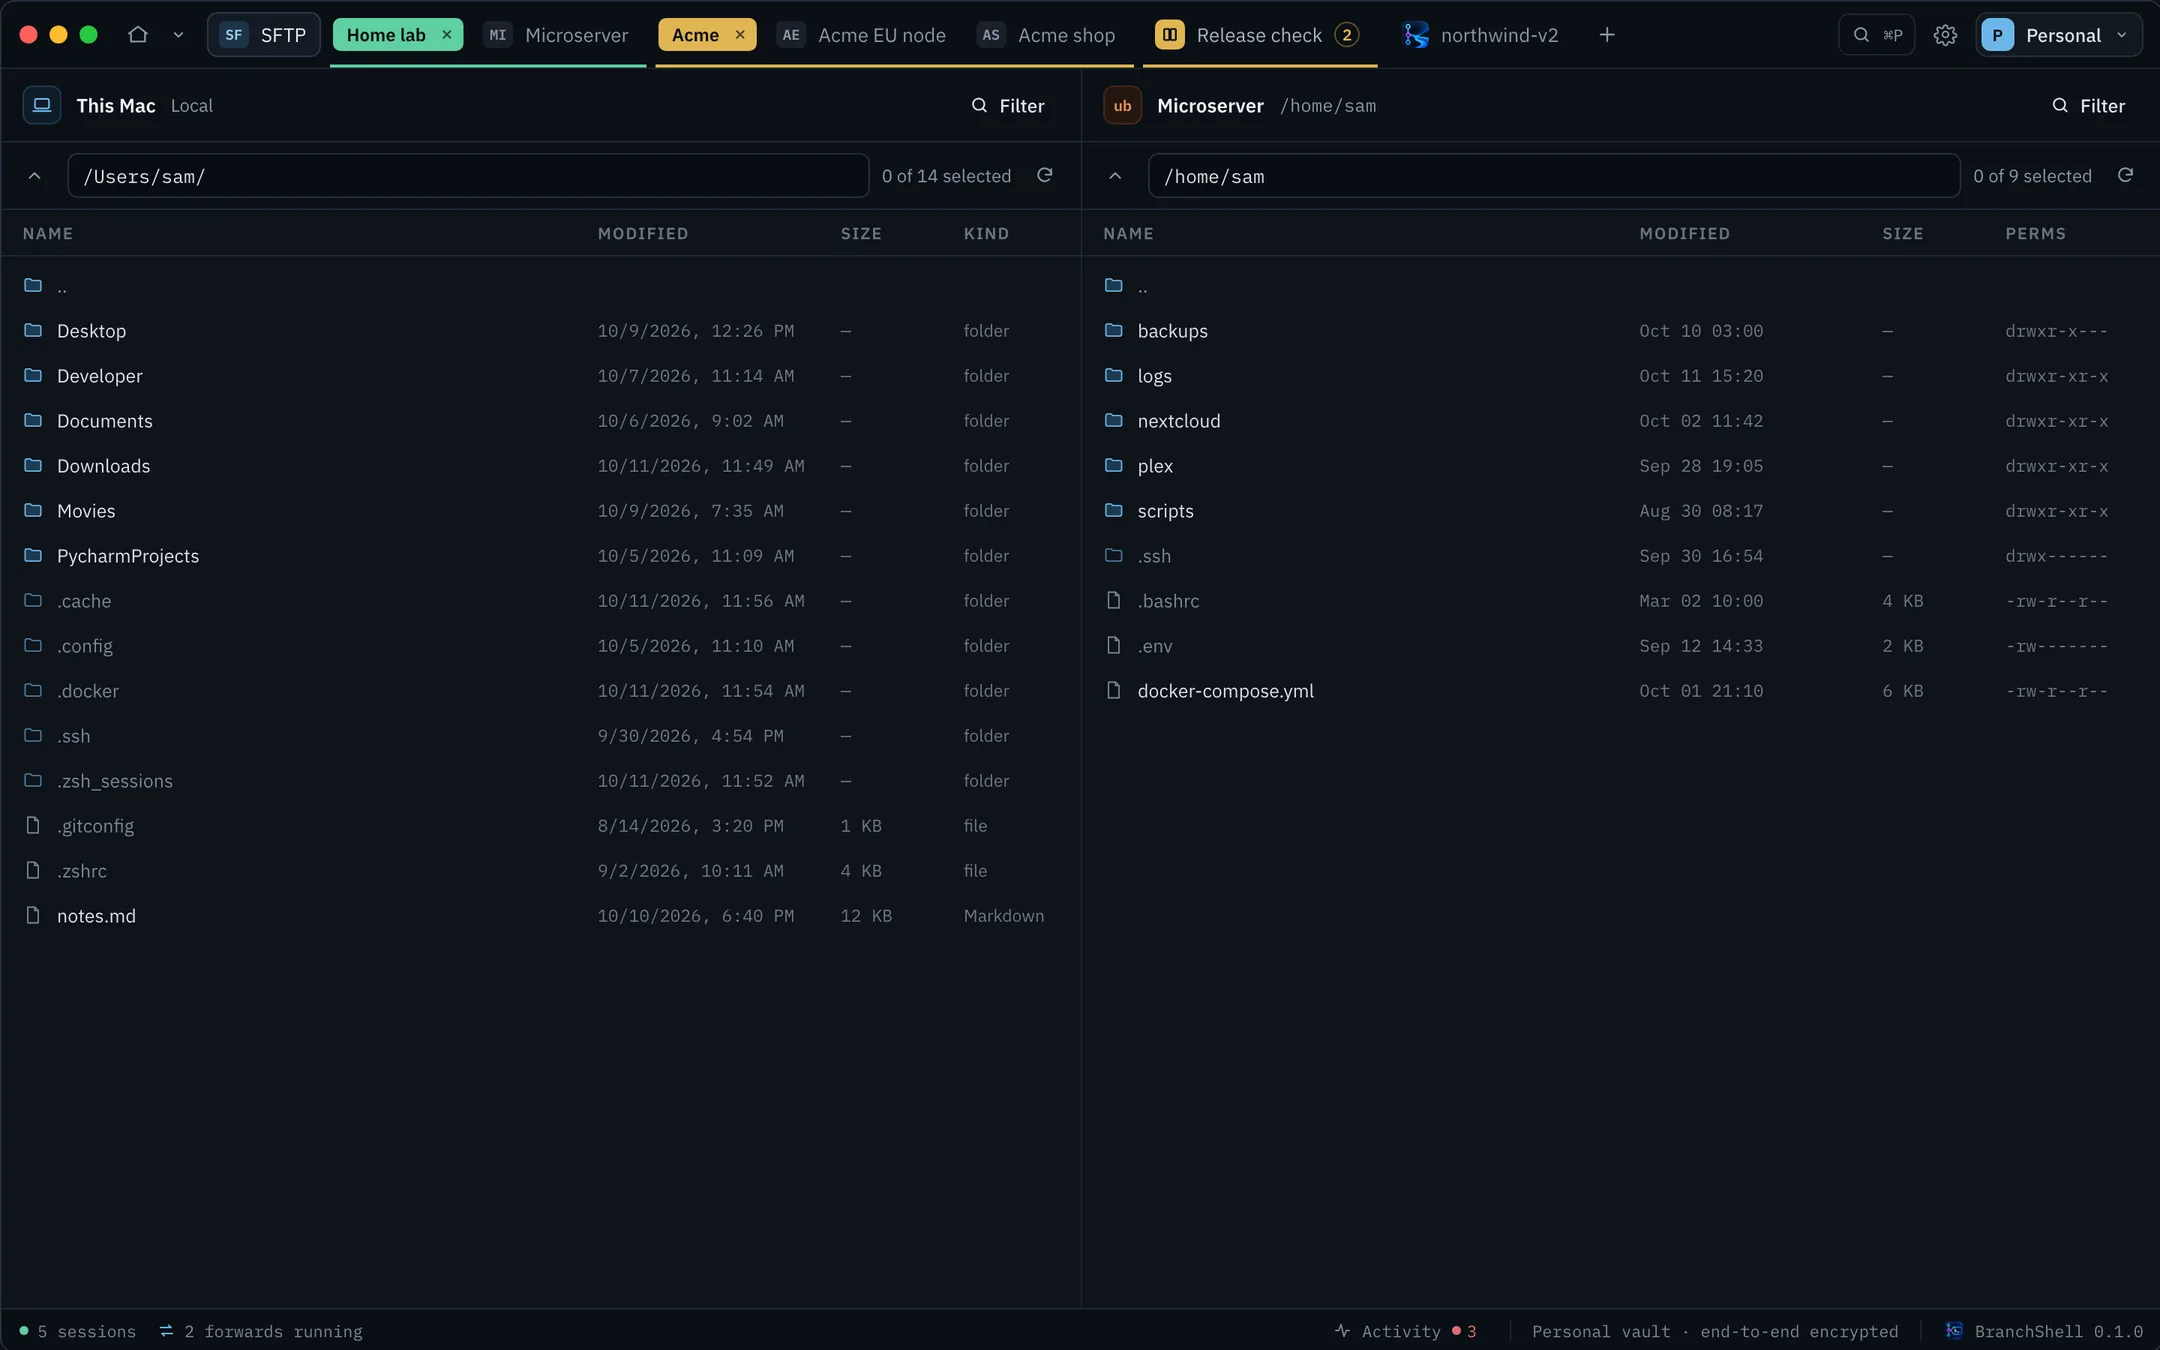The height and width of the screenshot is (1350, 2160).
Task: Open the Microserver tab
Action: click(x=556, y=35)
